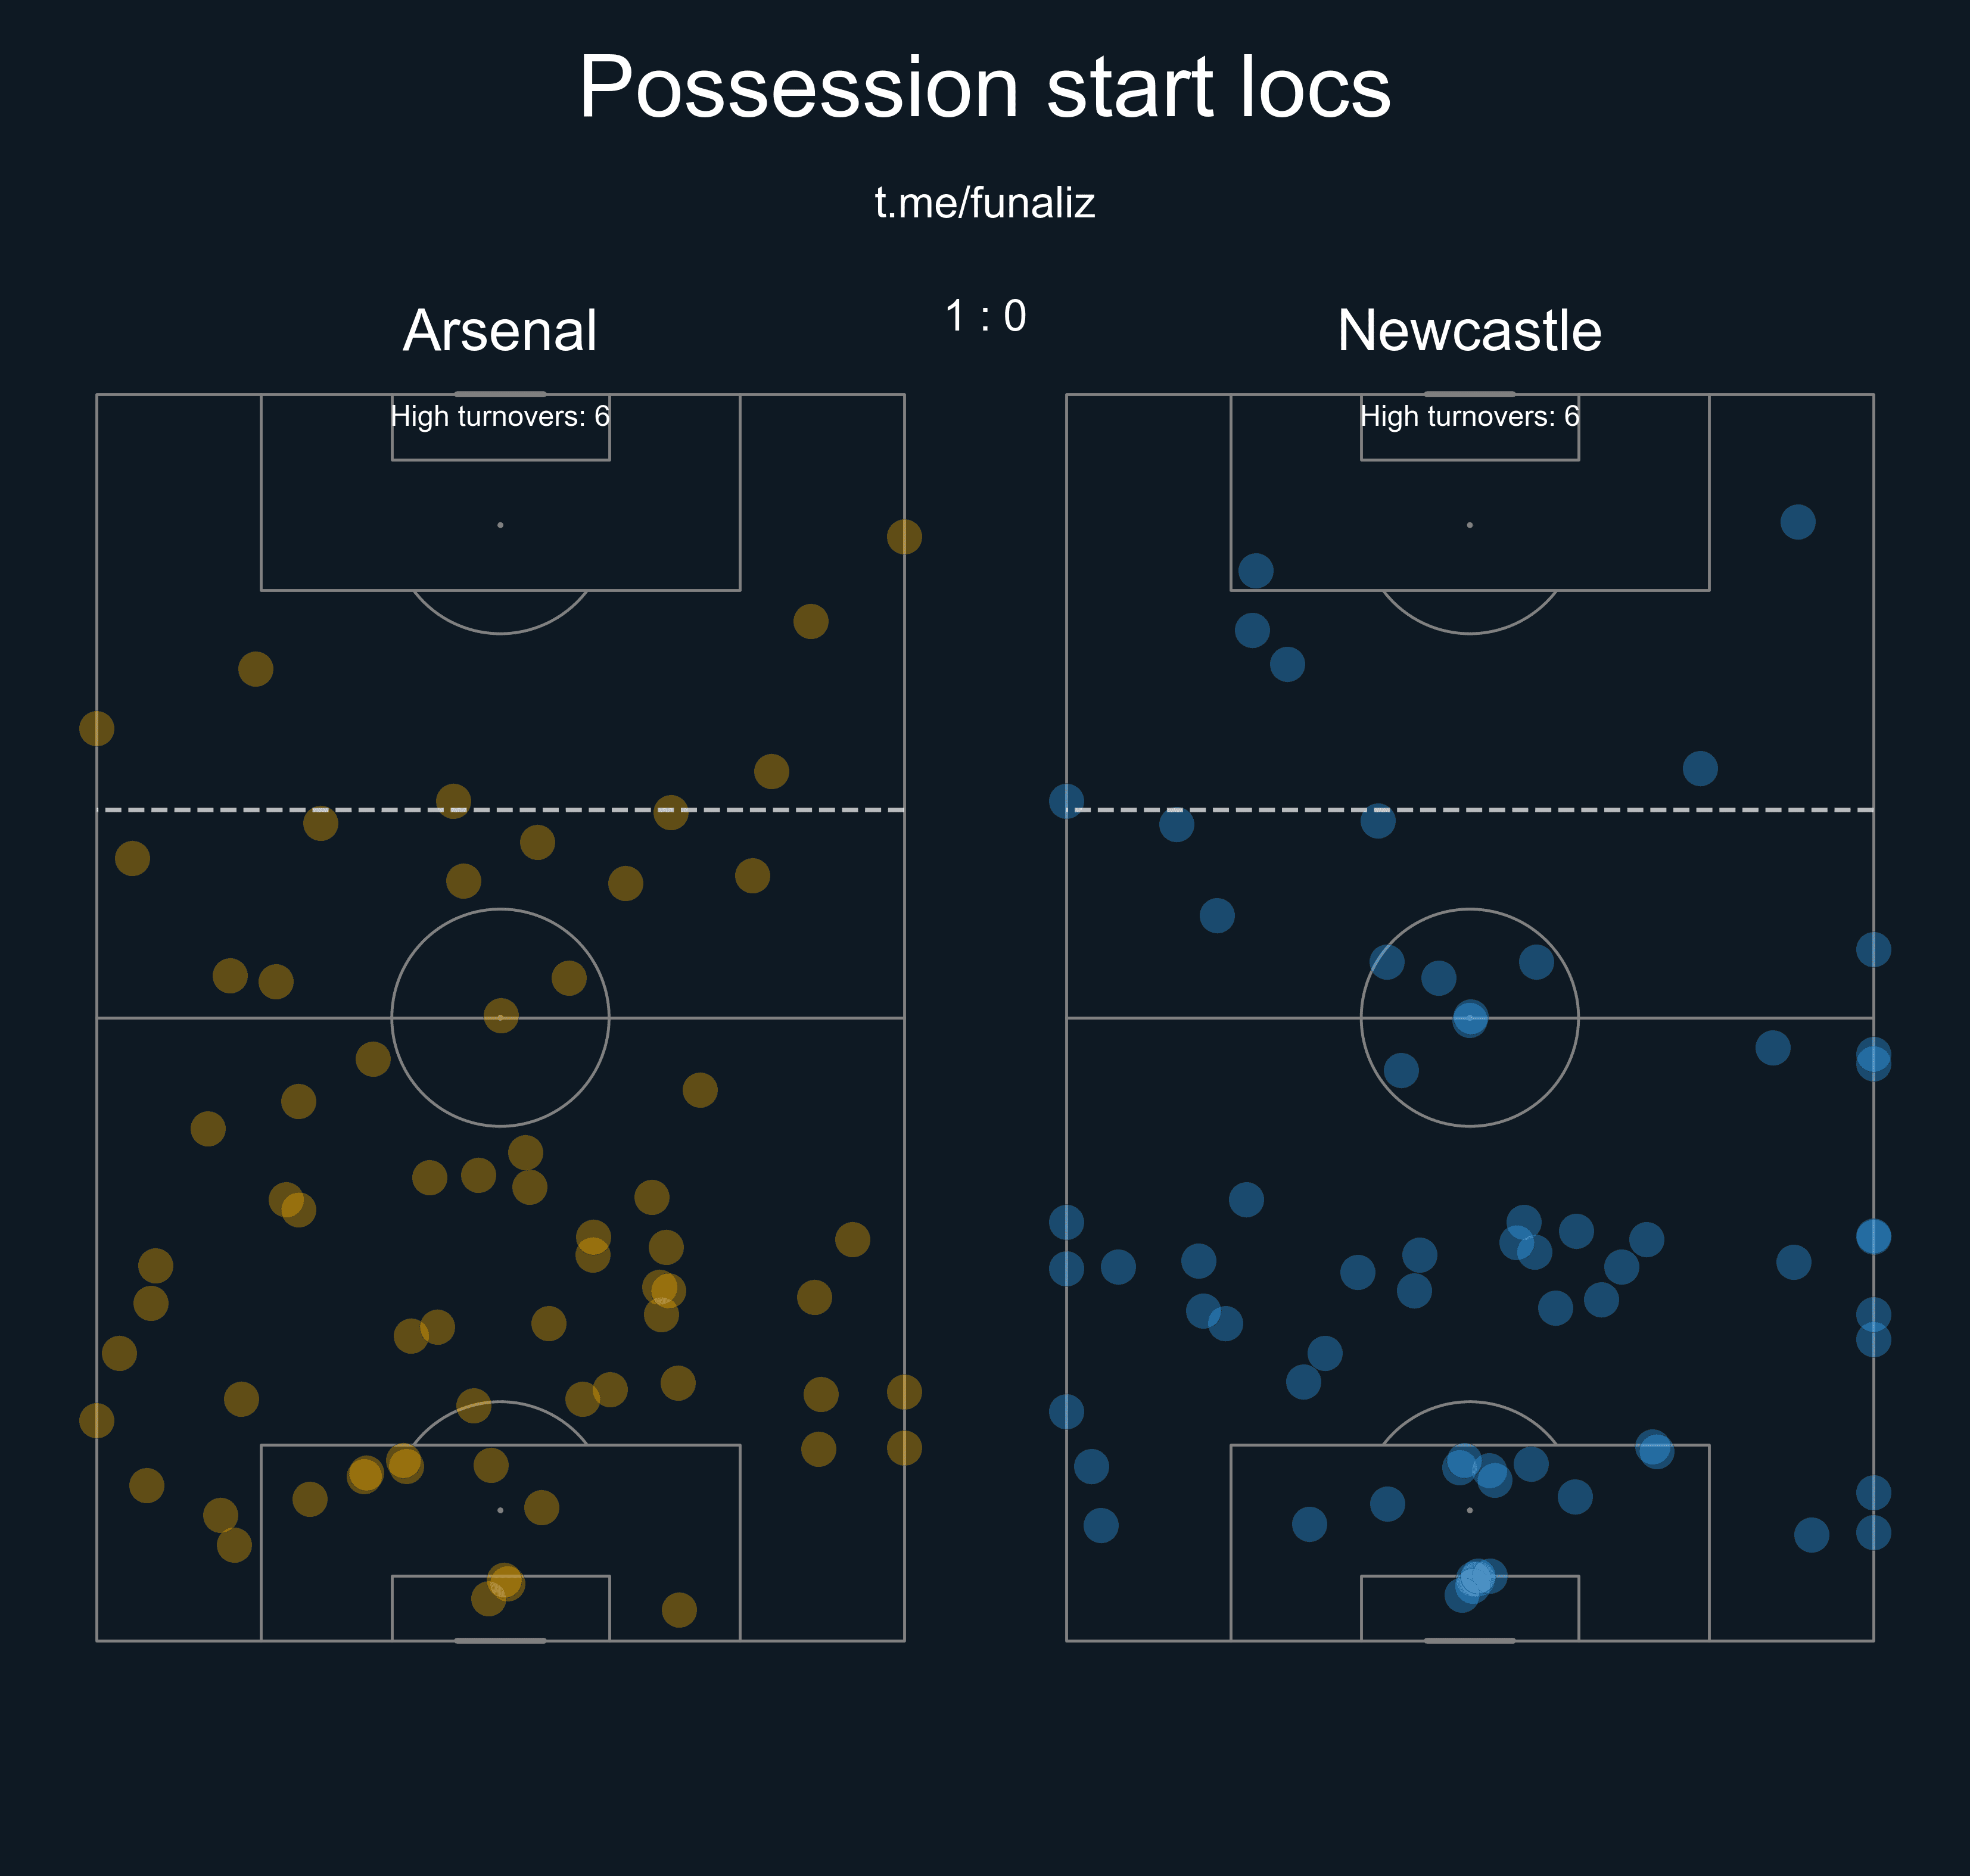
Task: Click the blue dot on Newcastle's center spot
Action: click(x=1470, y=1018)
